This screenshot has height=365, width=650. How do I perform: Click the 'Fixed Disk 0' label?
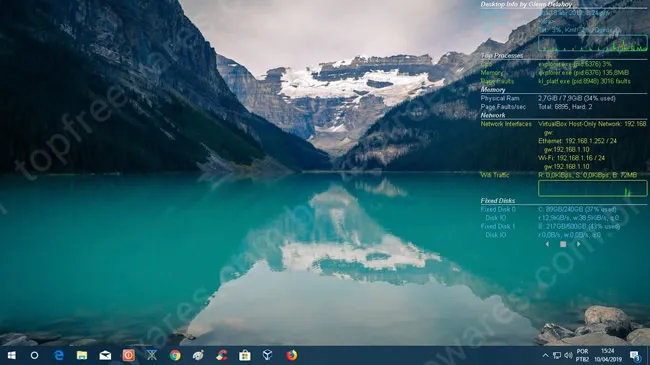pos(498,209)
